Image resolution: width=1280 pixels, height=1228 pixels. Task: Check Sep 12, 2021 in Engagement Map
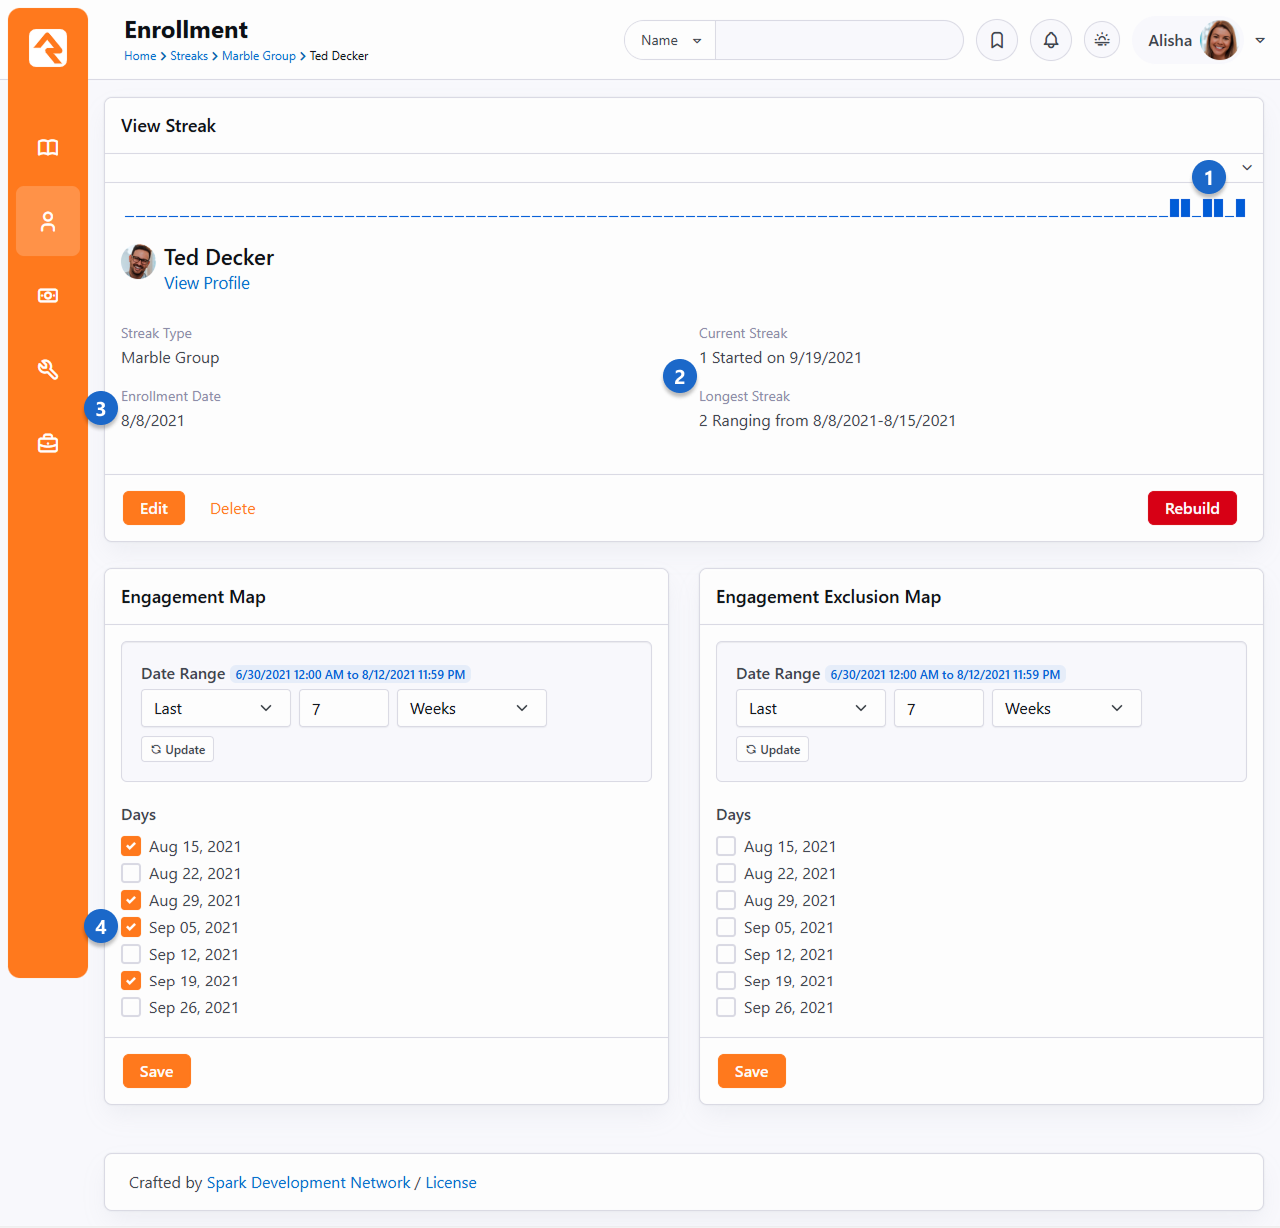[x=131, y=954]
